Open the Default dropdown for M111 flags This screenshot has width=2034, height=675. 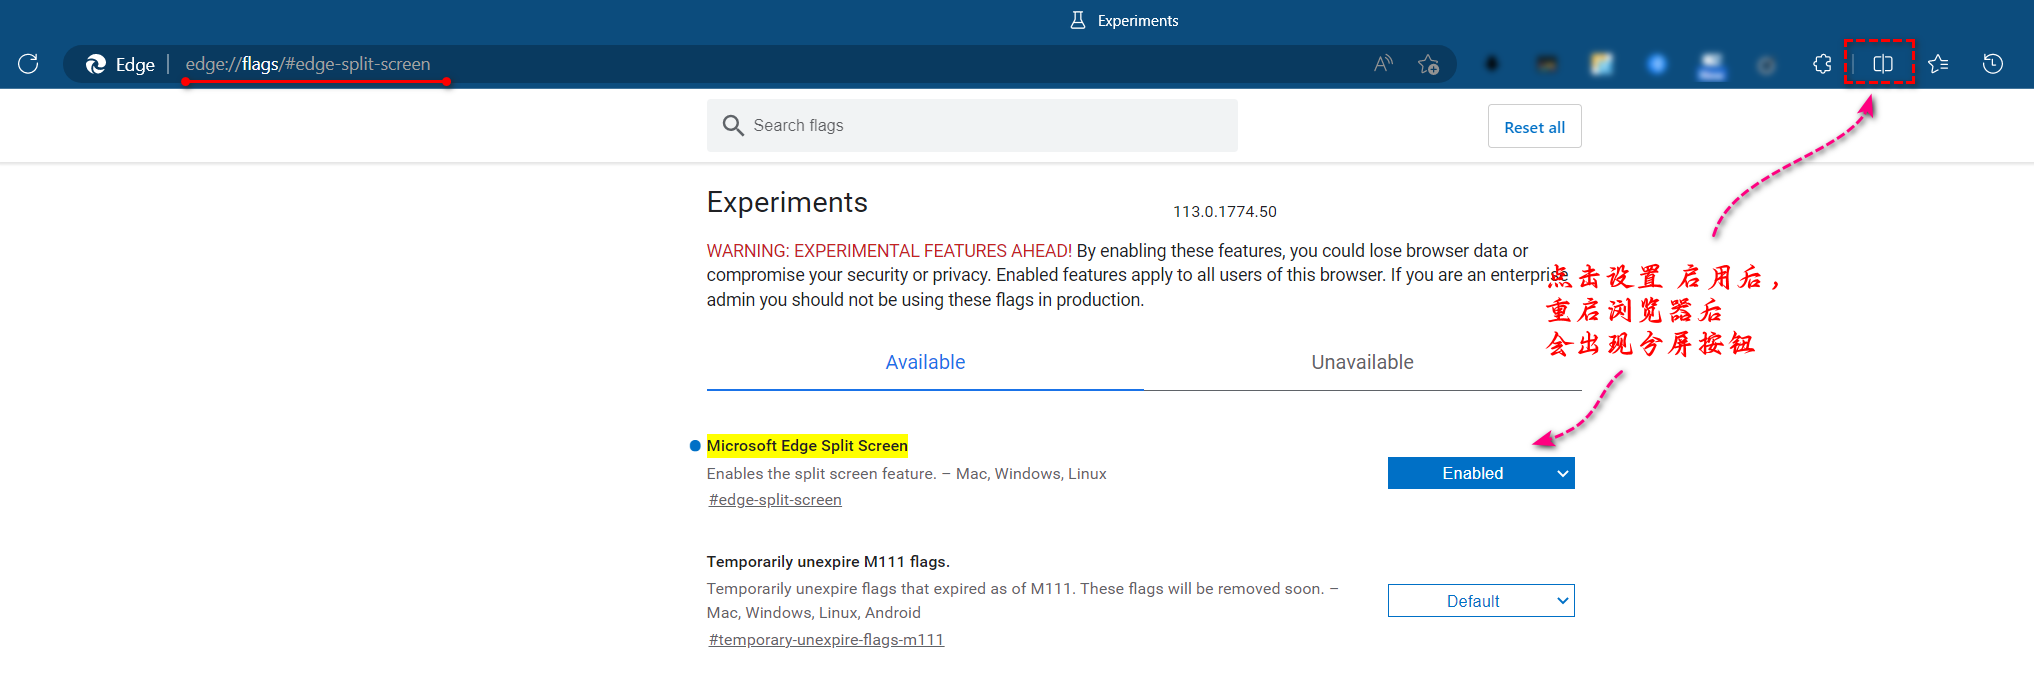[1481, 601]
